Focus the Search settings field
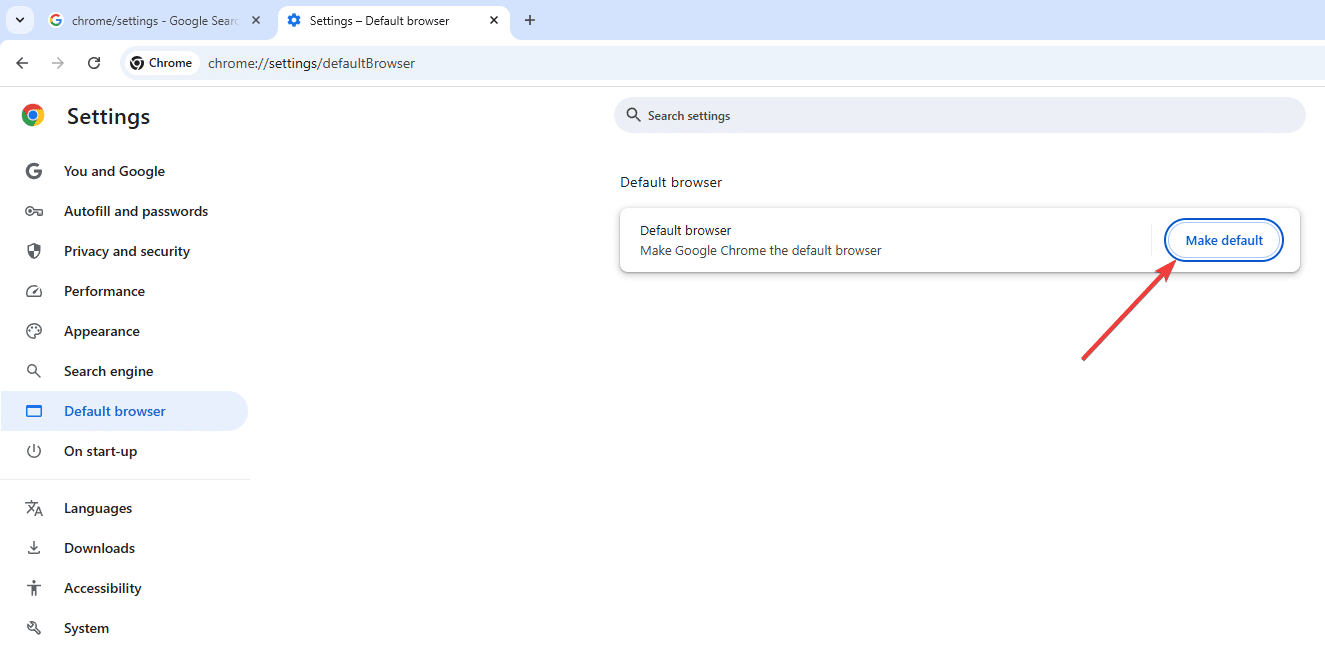 [x=959, y=115]
